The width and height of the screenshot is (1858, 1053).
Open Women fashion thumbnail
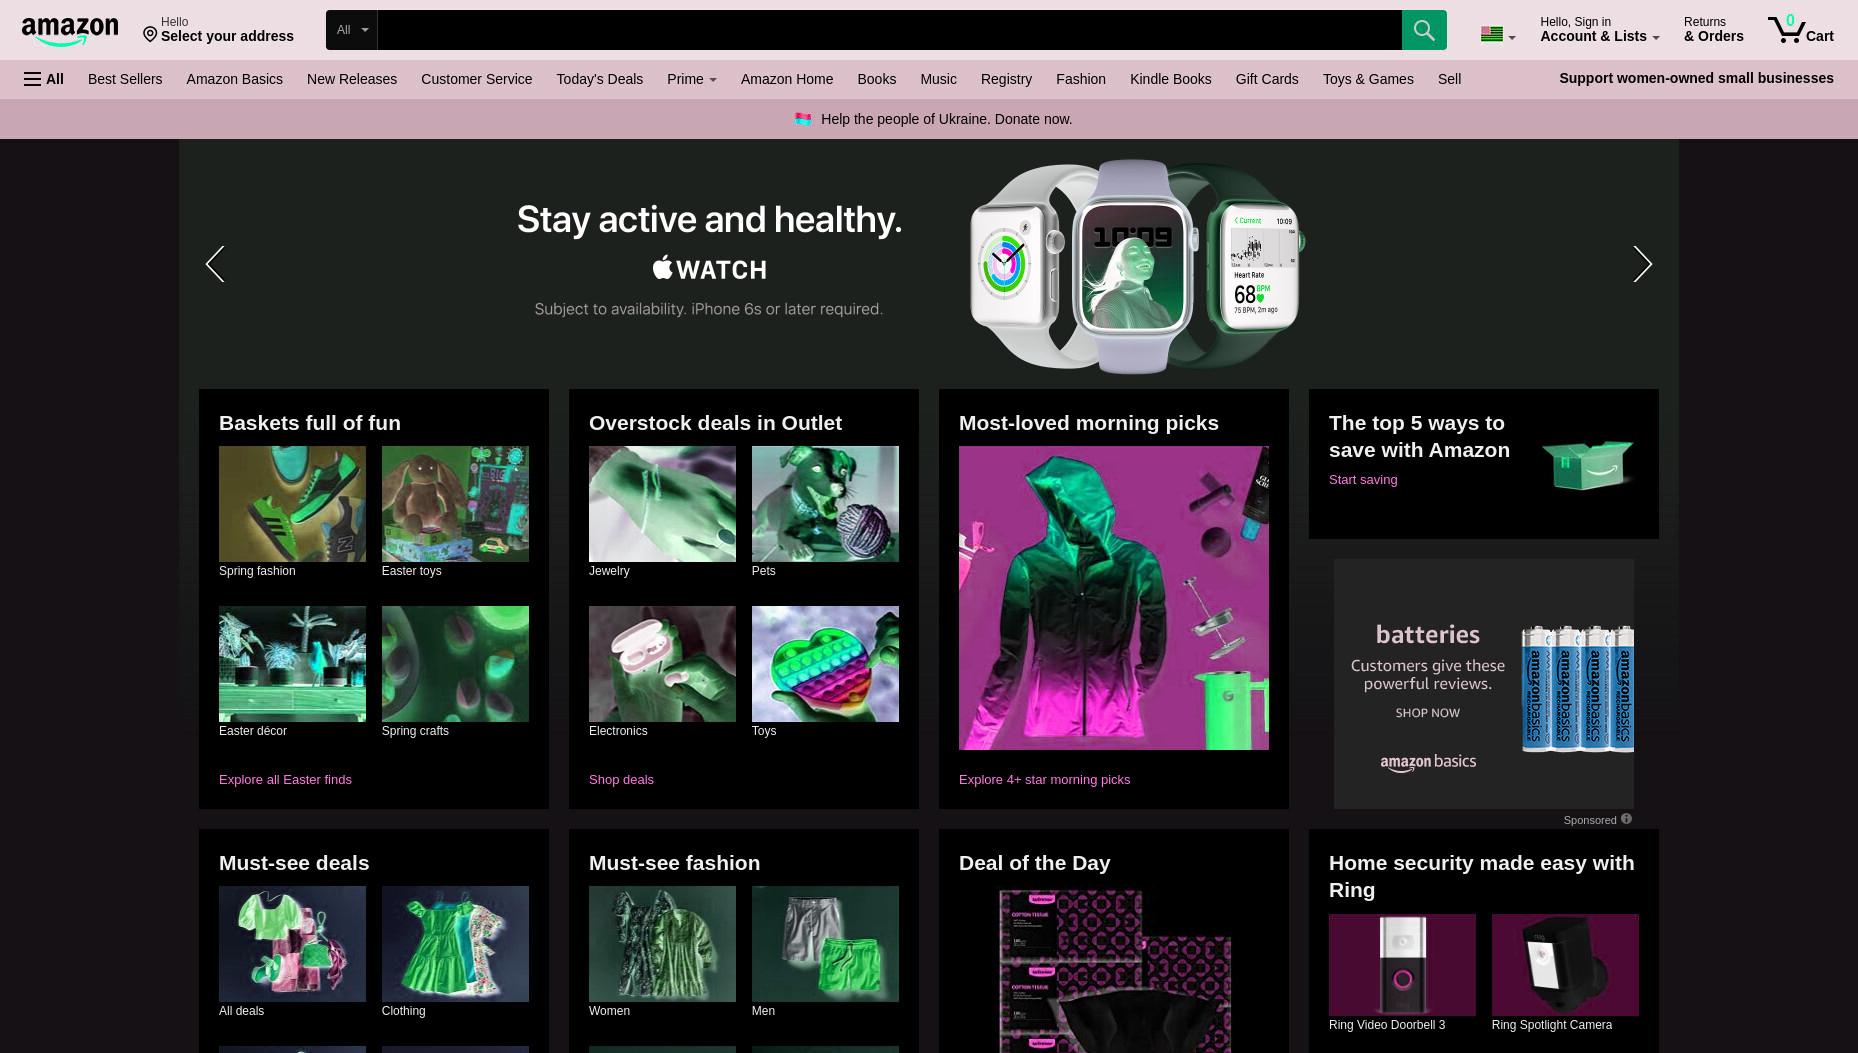(662, 944)
